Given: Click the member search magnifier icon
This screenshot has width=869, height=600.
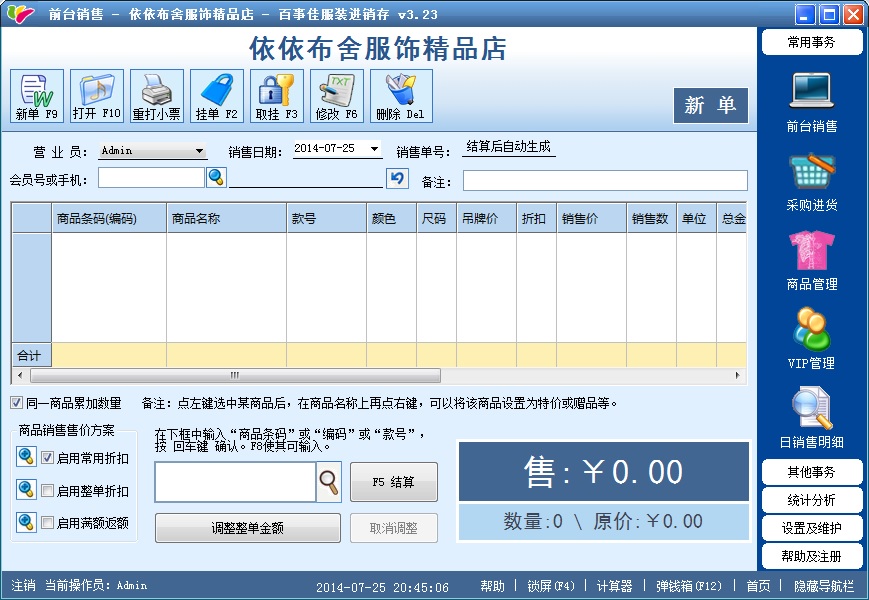Looking at the screenshot, I should click(x=216, y=177).
